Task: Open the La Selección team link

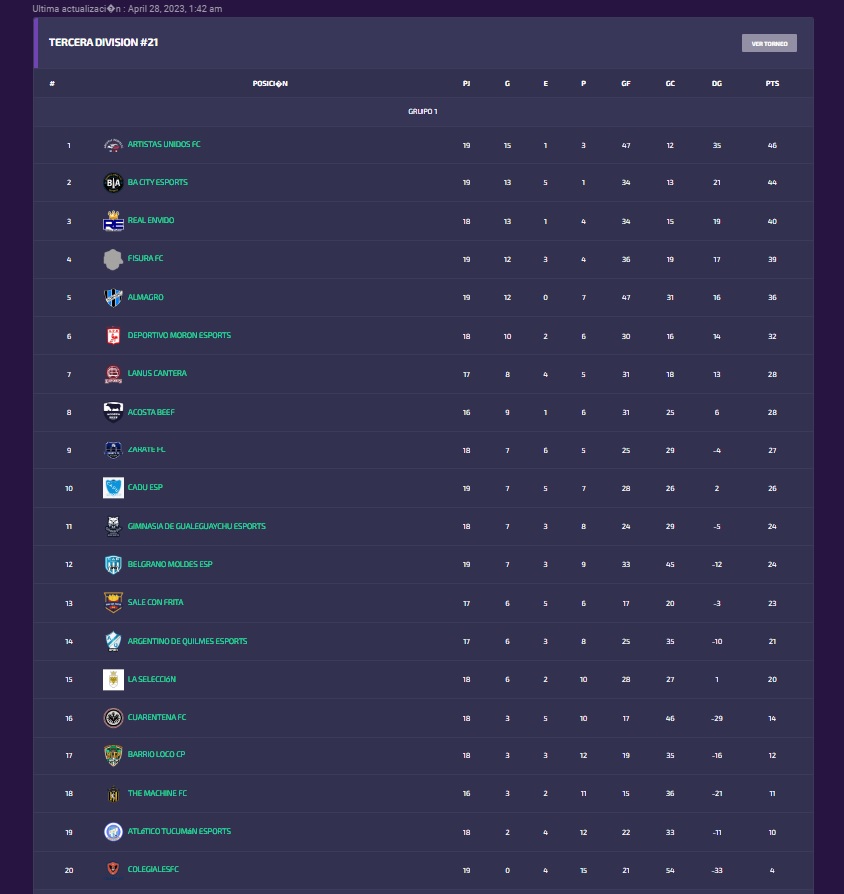Action: tap(152, 679)
